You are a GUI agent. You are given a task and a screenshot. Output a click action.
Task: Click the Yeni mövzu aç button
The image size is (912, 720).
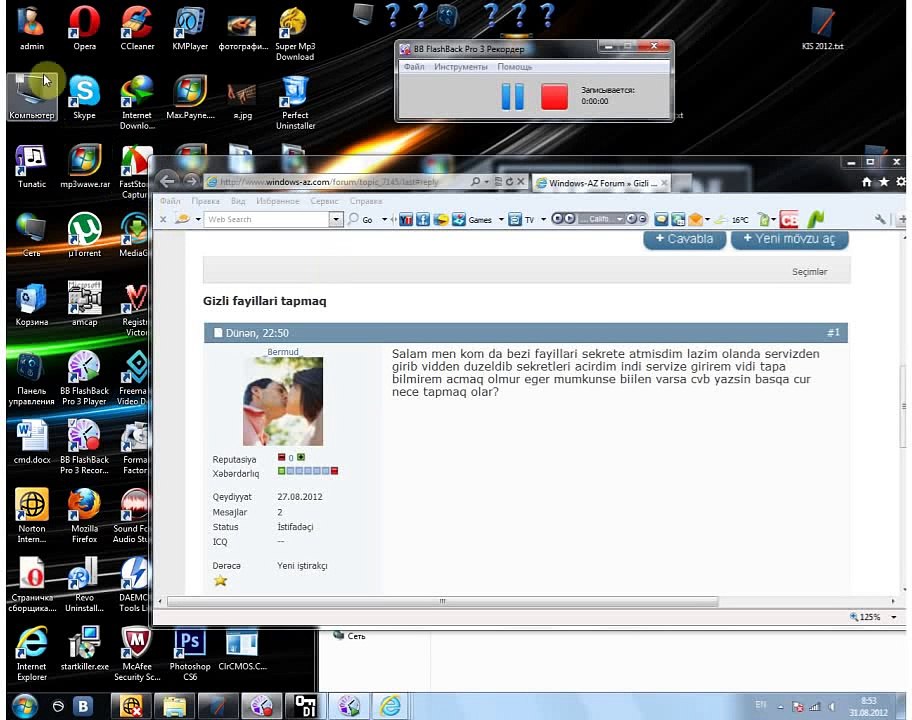pos(789,239)
